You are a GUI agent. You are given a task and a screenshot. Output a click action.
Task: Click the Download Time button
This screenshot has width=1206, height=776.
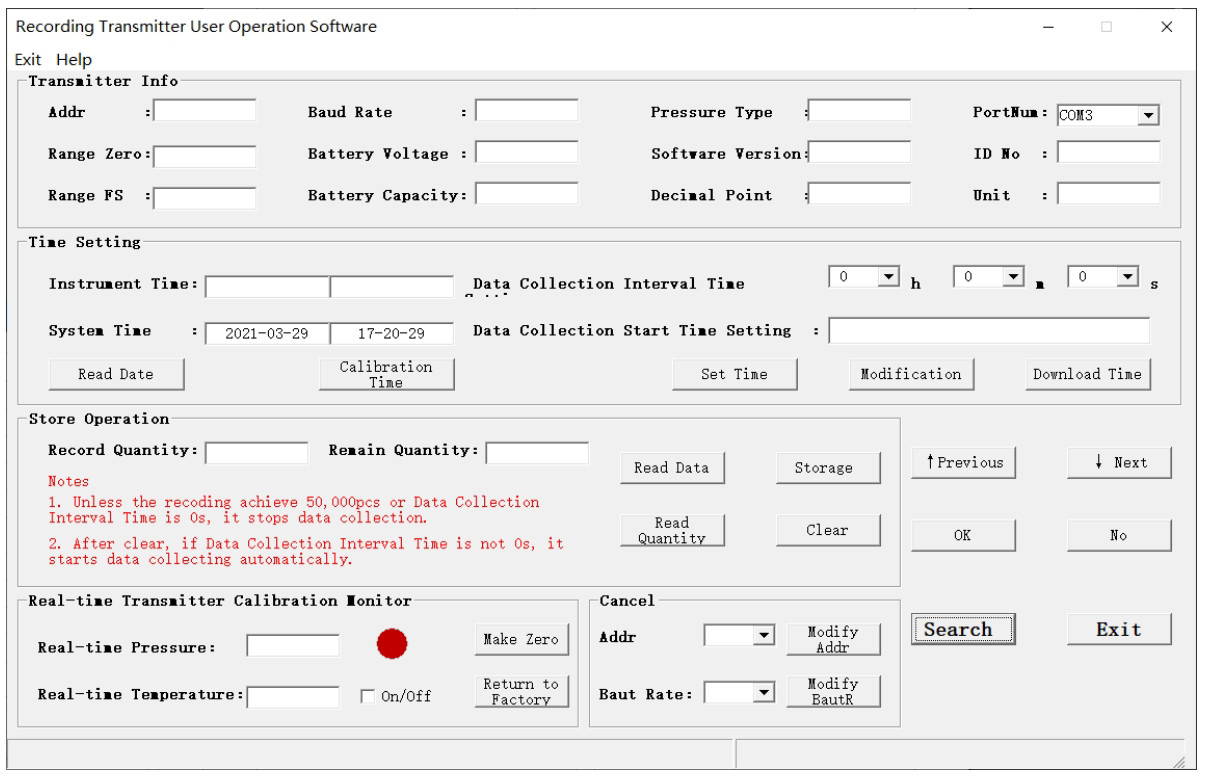click(1087, 374)
